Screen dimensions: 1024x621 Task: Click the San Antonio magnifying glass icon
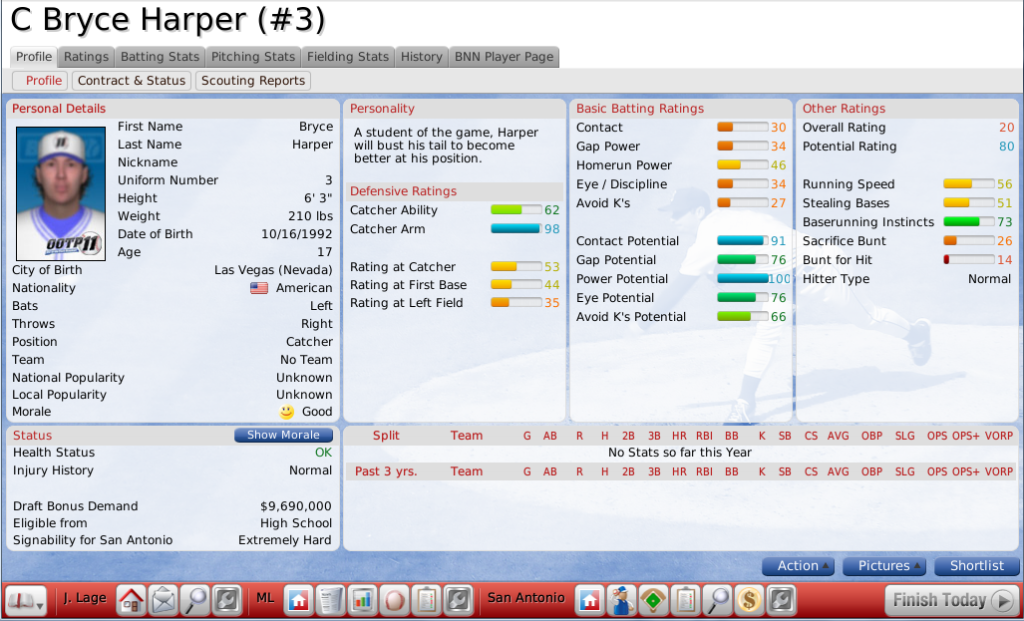[717, 600]
